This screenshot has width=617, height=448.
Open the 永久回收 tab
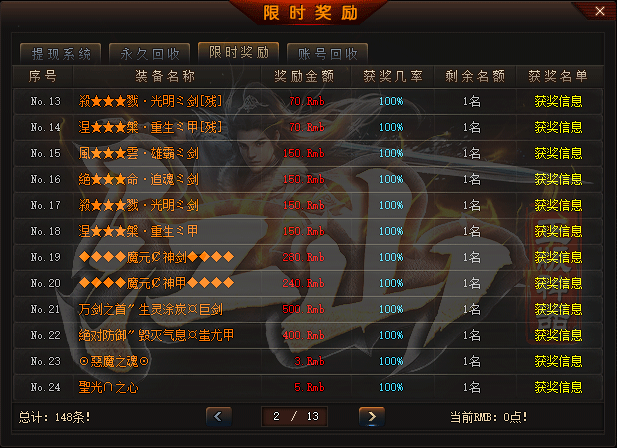point(150,54)
